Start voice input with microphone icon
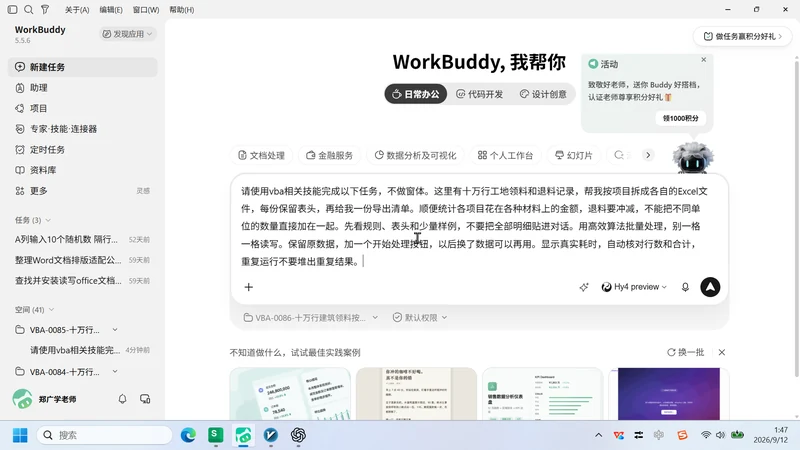Viewport: 800px width, 450px height. [x=685, y=287]
